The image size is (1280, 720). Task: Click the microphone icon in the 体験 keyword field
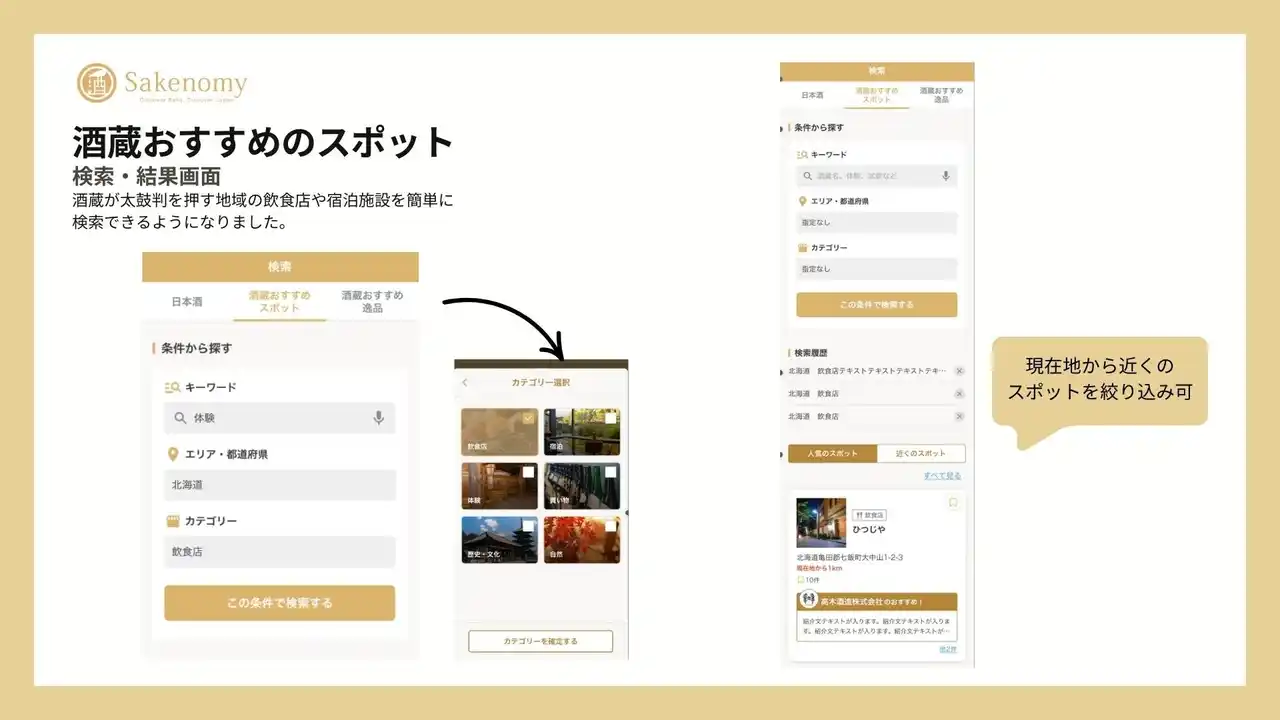click(378, 418)
